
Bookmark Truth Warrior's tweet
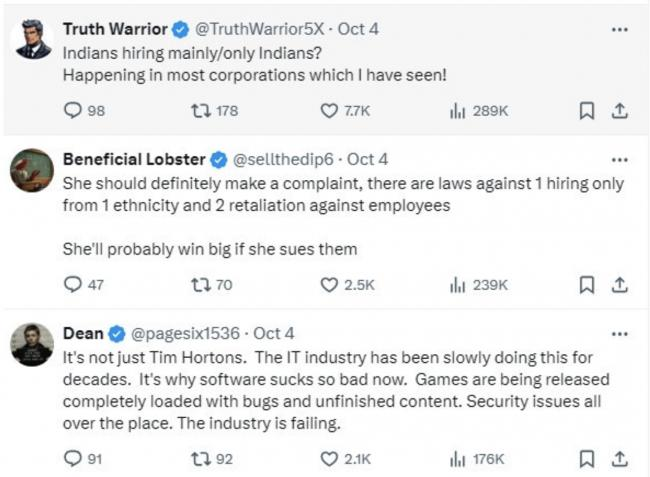587,111
